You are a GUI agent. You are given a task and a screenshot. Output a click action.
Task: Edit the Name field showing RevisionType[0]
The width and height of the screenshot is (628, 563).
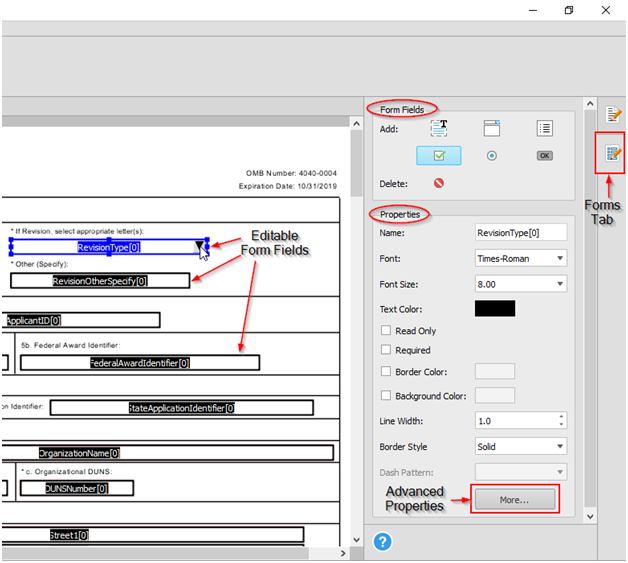[x=521, y=233]
